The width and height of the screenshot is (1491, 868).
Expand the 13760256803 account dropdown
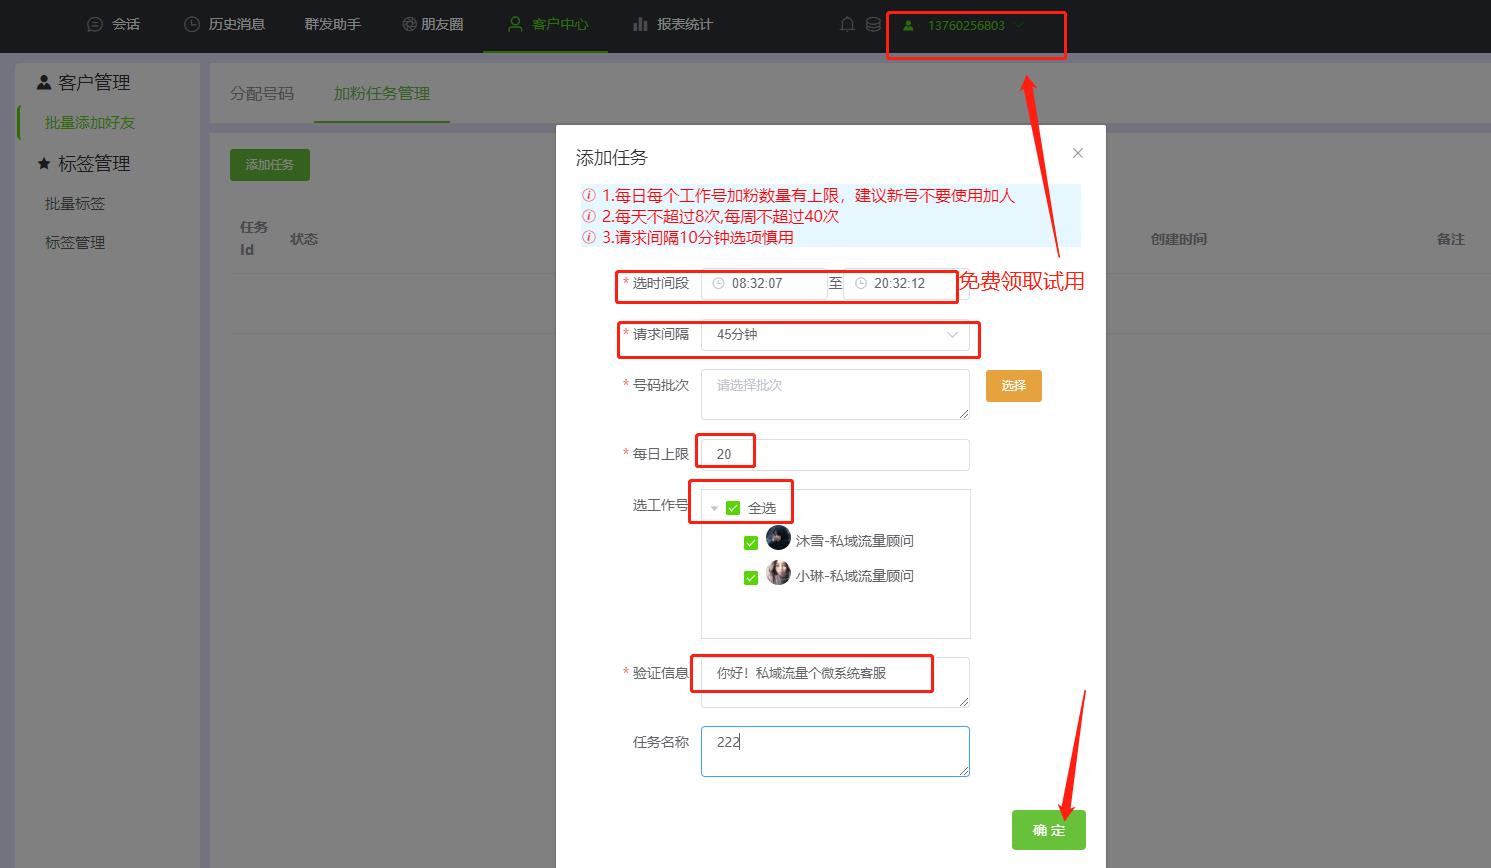tap(1021, 24)
